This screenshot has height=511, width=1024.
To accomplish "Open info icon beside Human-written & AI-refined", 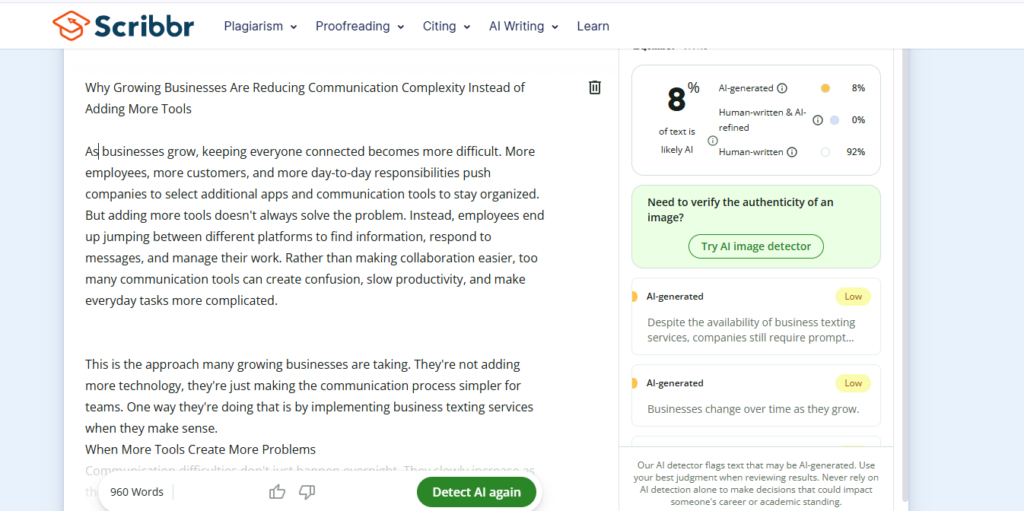I will tap(817, 120).
